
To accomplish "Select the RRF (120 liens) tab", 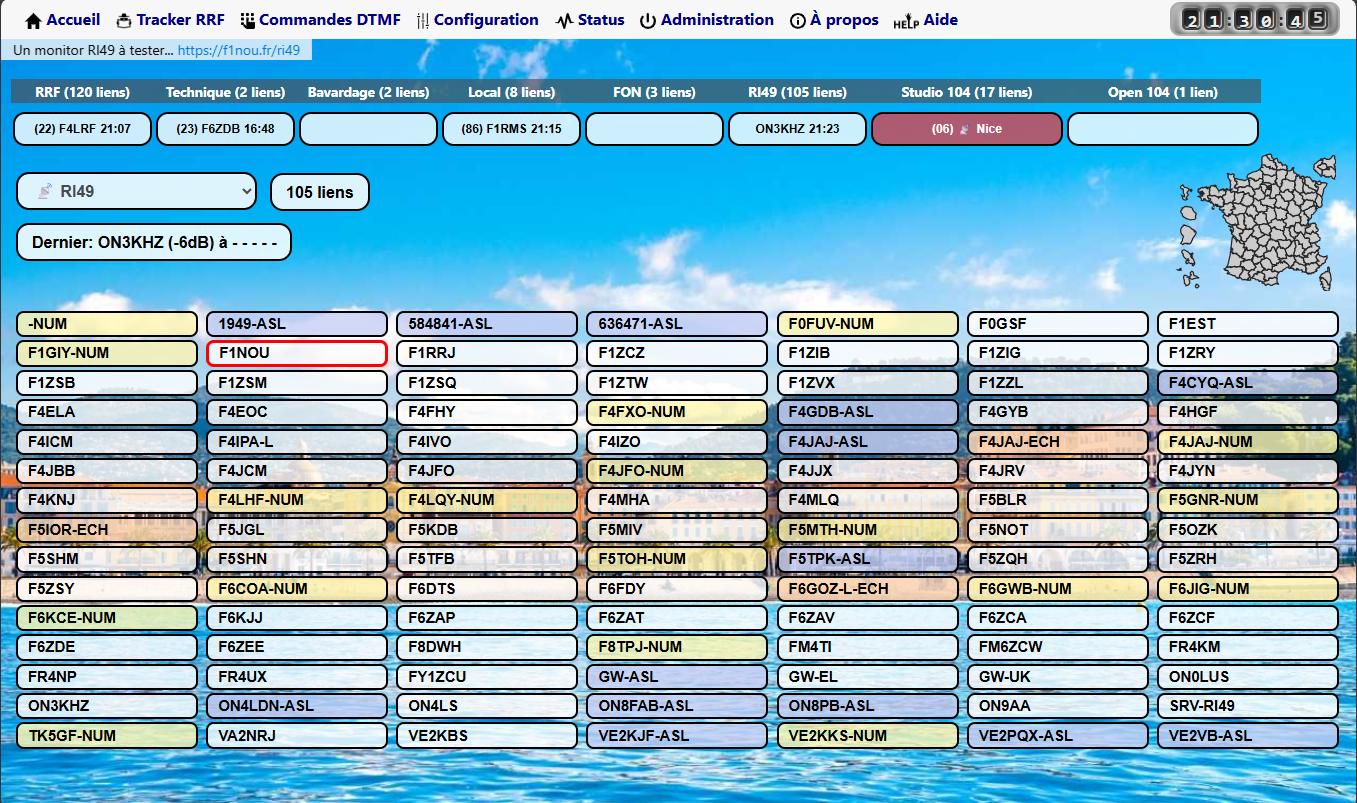I will (x=82, y=92).
